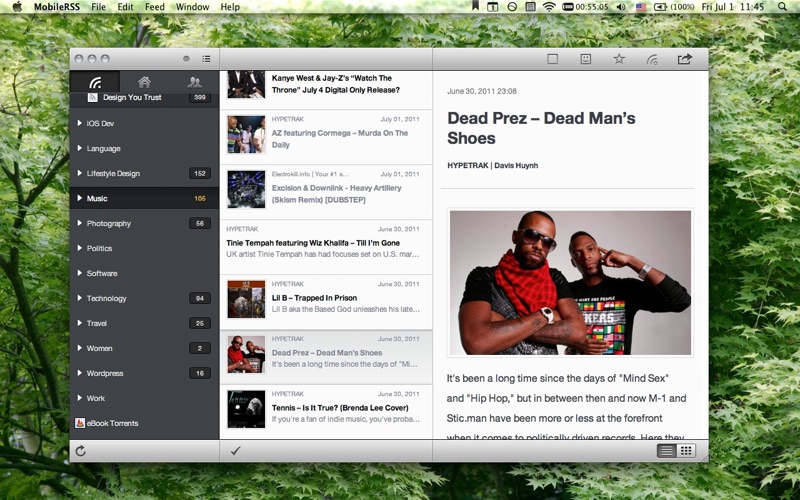Open Spotlight search magnifier
The height and width of the screenshot is (500, 800).
(782, 7)
